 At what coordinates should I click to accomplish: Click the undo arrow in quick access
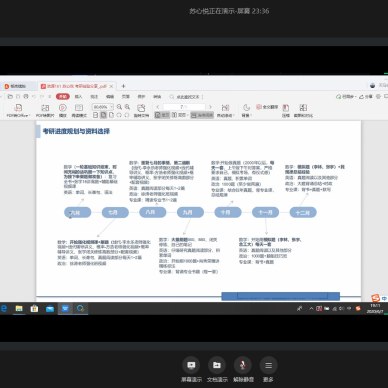34,97
